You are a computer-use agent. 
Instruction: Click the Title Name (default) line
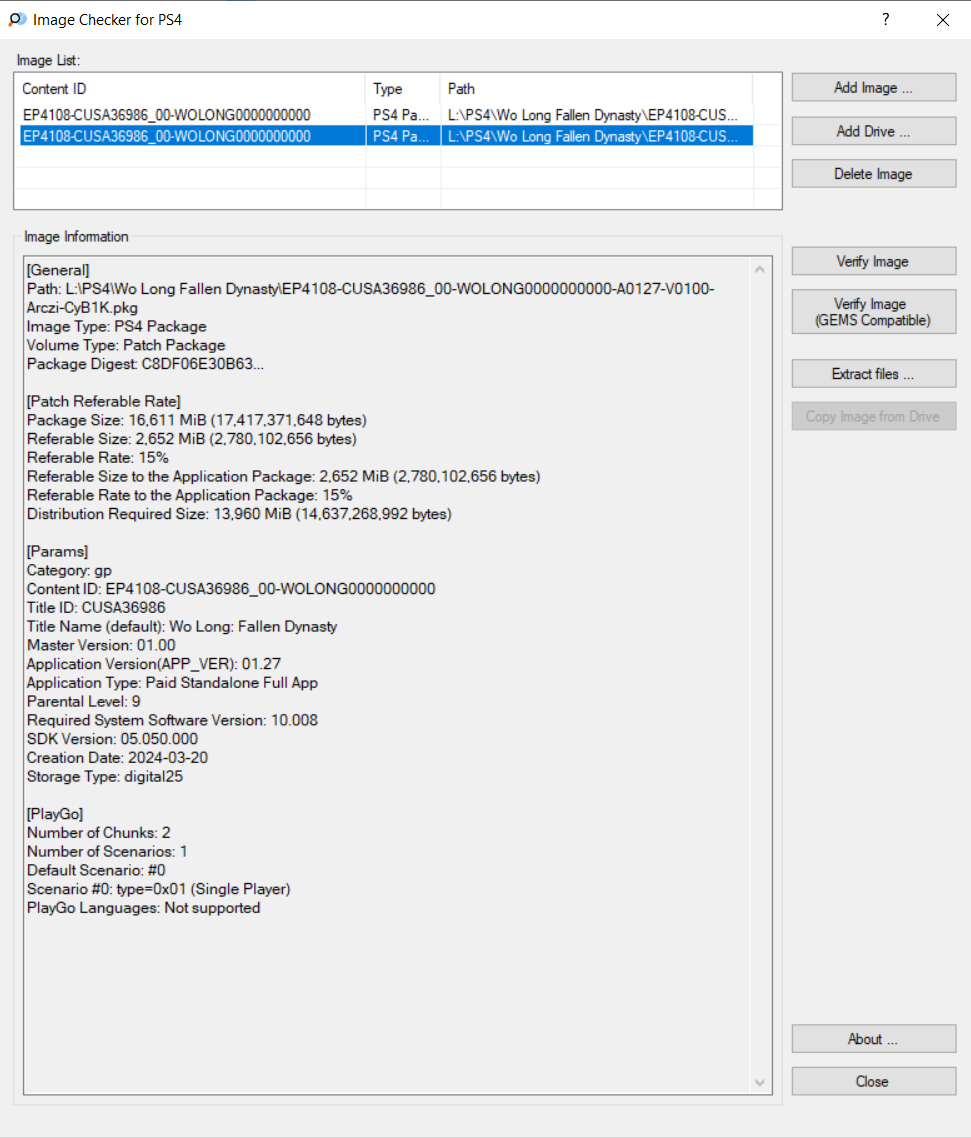pos(182,626)
